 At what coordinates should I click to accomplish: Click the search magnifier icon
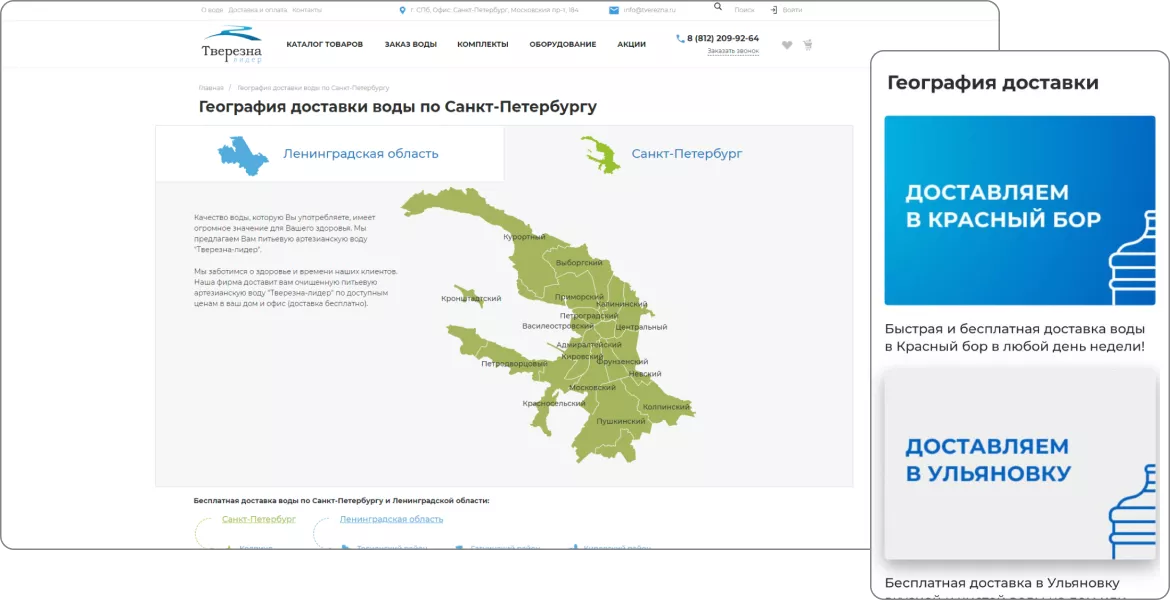718,6
